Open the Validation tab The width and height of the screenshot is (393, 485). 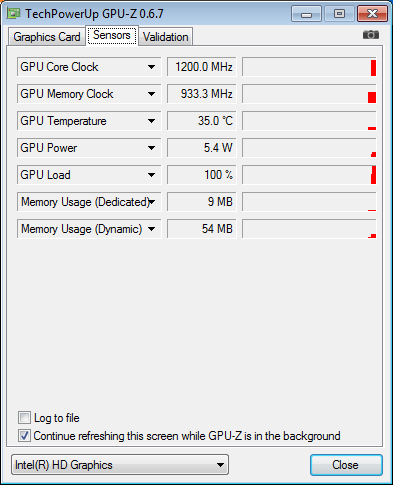click(x=166, y=37)
